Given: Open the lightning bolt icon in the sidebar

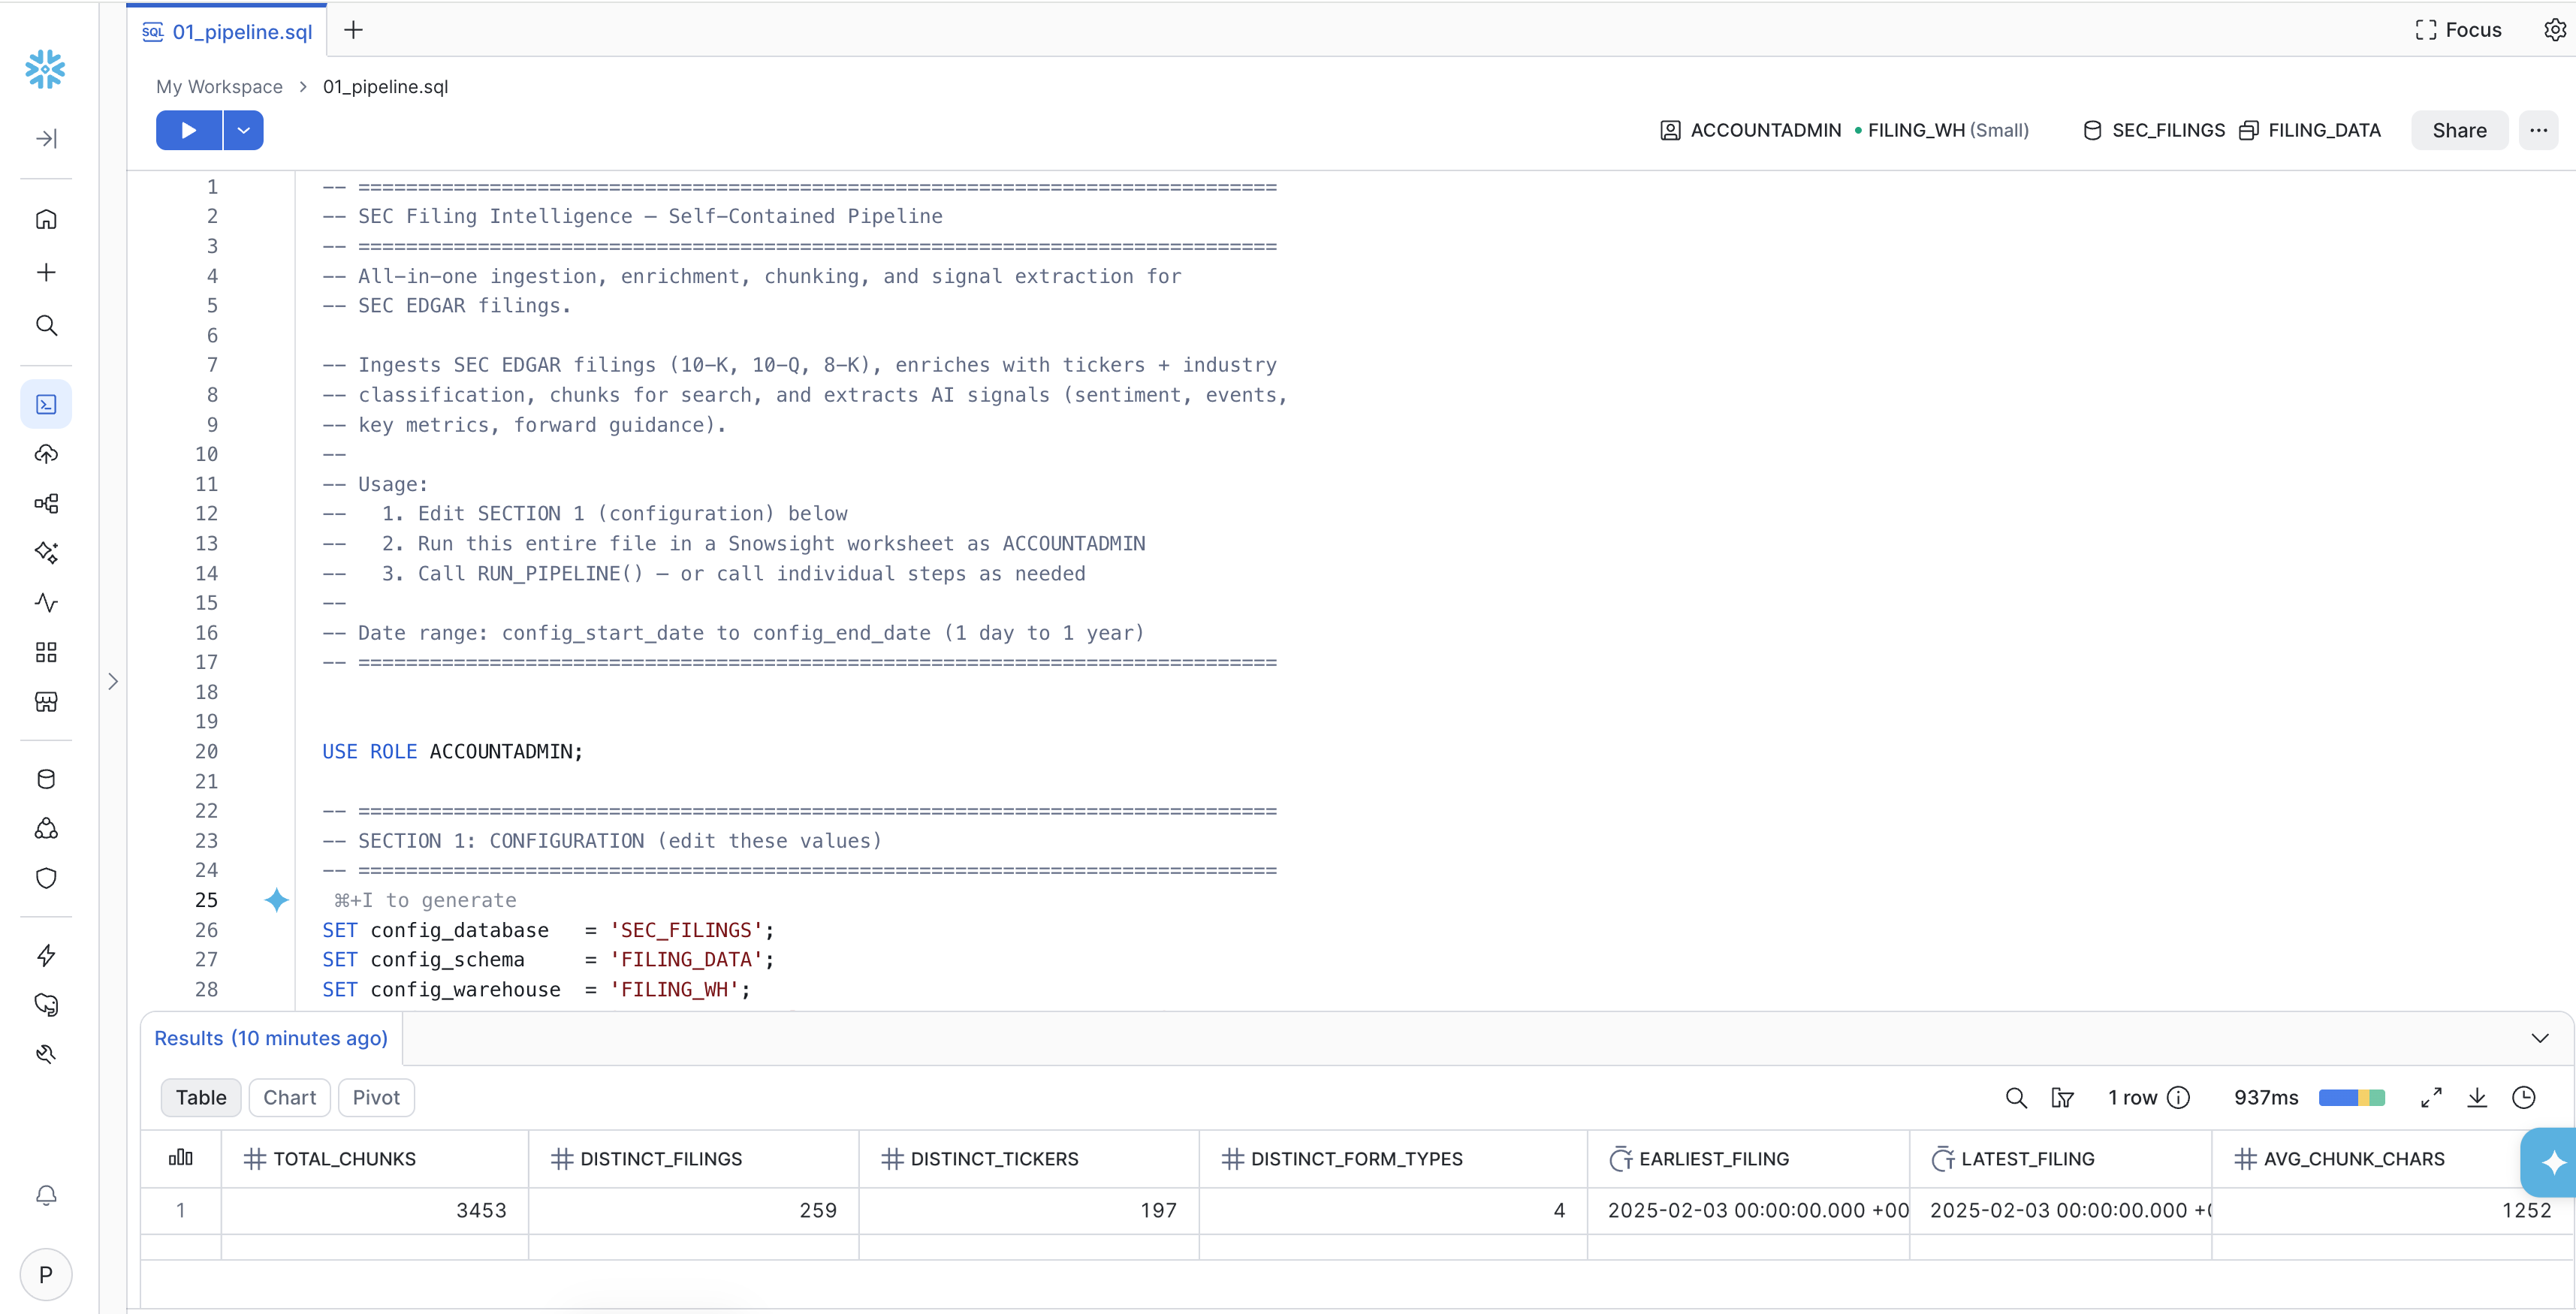Looking at the screenshot, I should point(46,955).
